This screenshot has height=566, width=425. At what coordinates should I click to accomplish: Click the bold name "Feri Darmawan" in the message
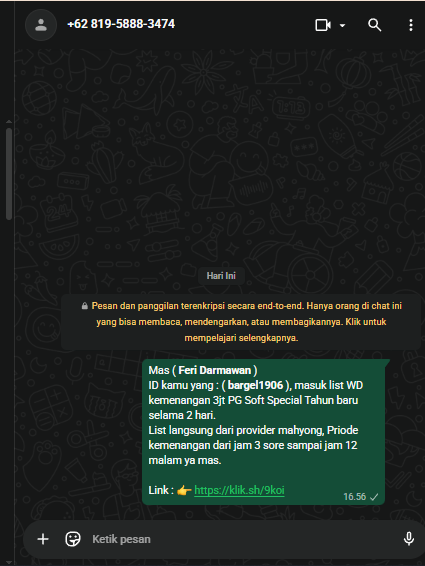tap(214, 370)
